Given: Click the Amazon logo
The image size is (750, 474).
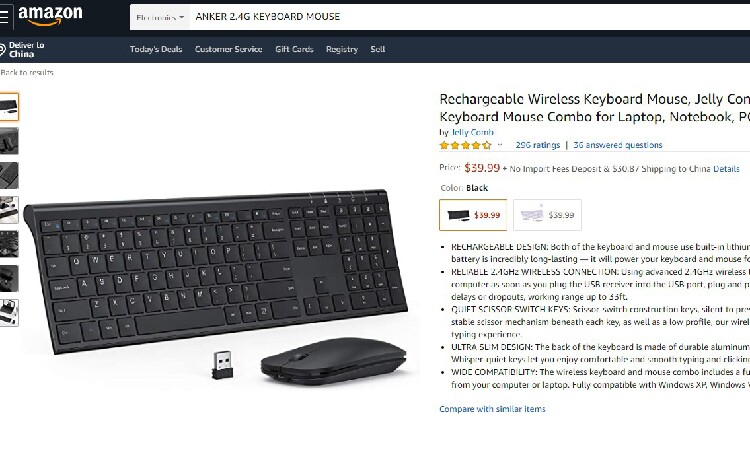Looking at the screenshot, I should 50,16.
